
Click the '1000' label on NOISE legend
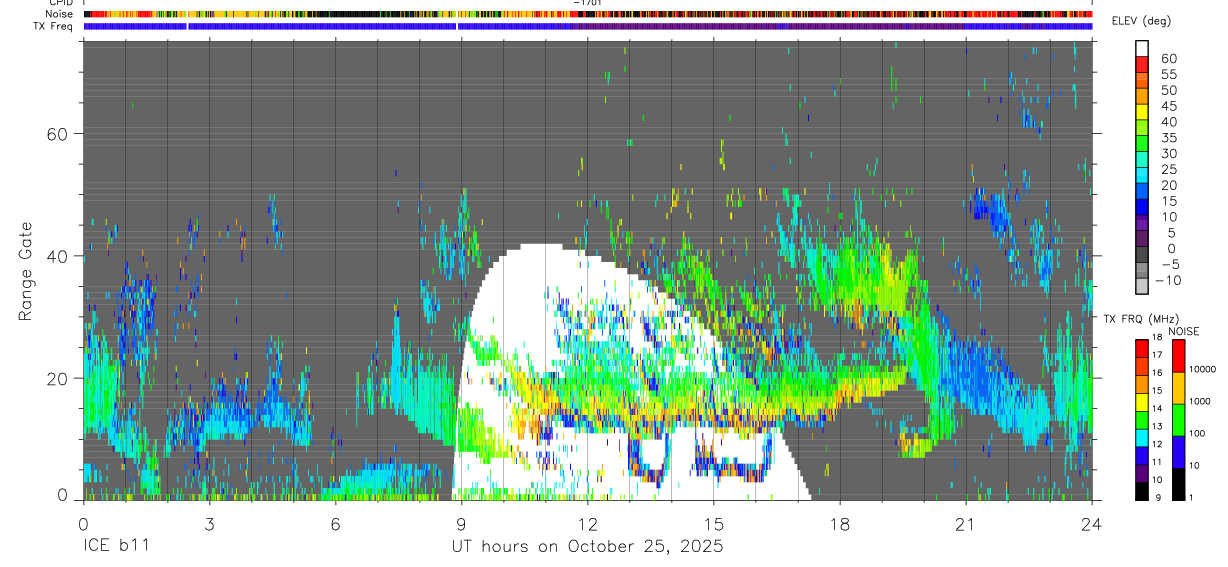coord(1201,403)
